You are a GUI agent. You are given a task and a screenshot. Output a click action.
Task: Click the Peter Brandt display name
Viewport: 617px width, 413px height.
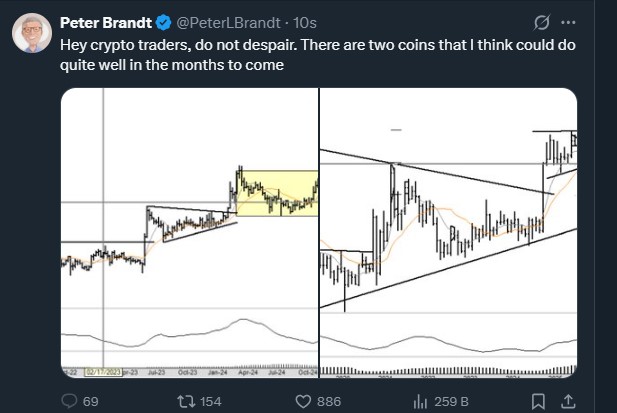click(x=101, y=22)
